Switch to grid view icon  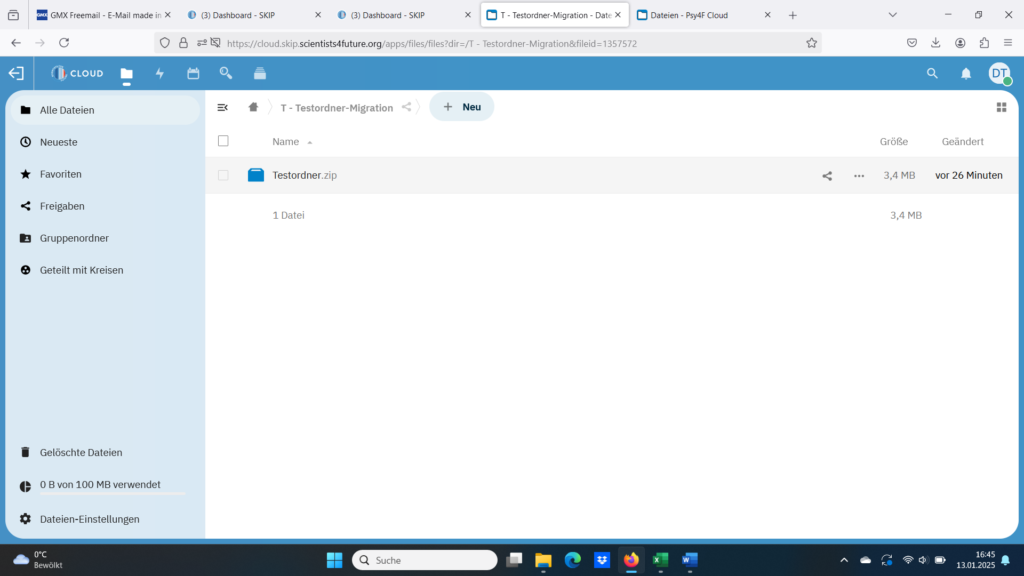click(1001, 107)
